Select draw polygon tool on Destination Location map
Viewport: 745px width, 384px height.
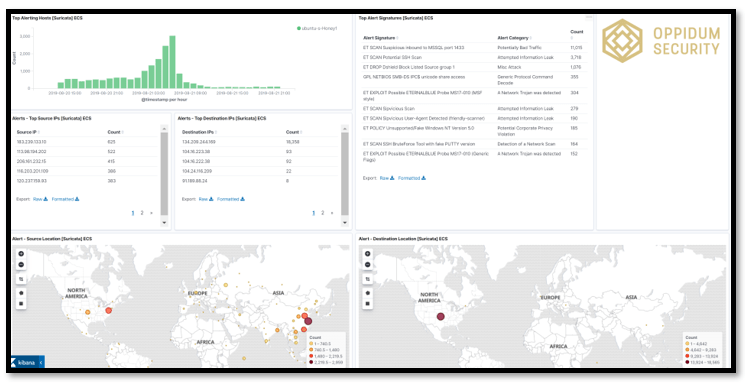point(367,293)
